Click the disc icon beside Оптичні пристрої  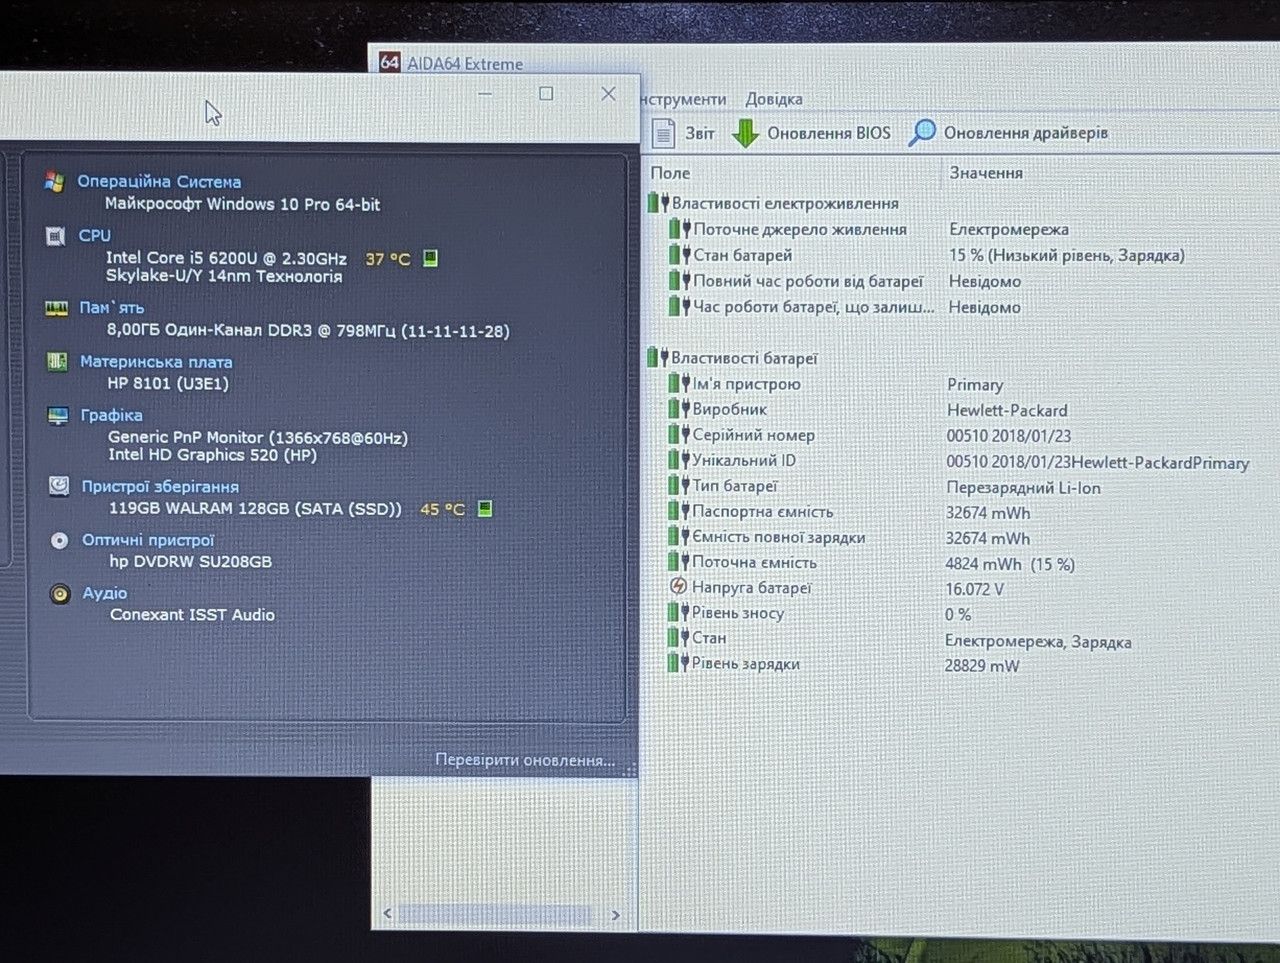60,540
